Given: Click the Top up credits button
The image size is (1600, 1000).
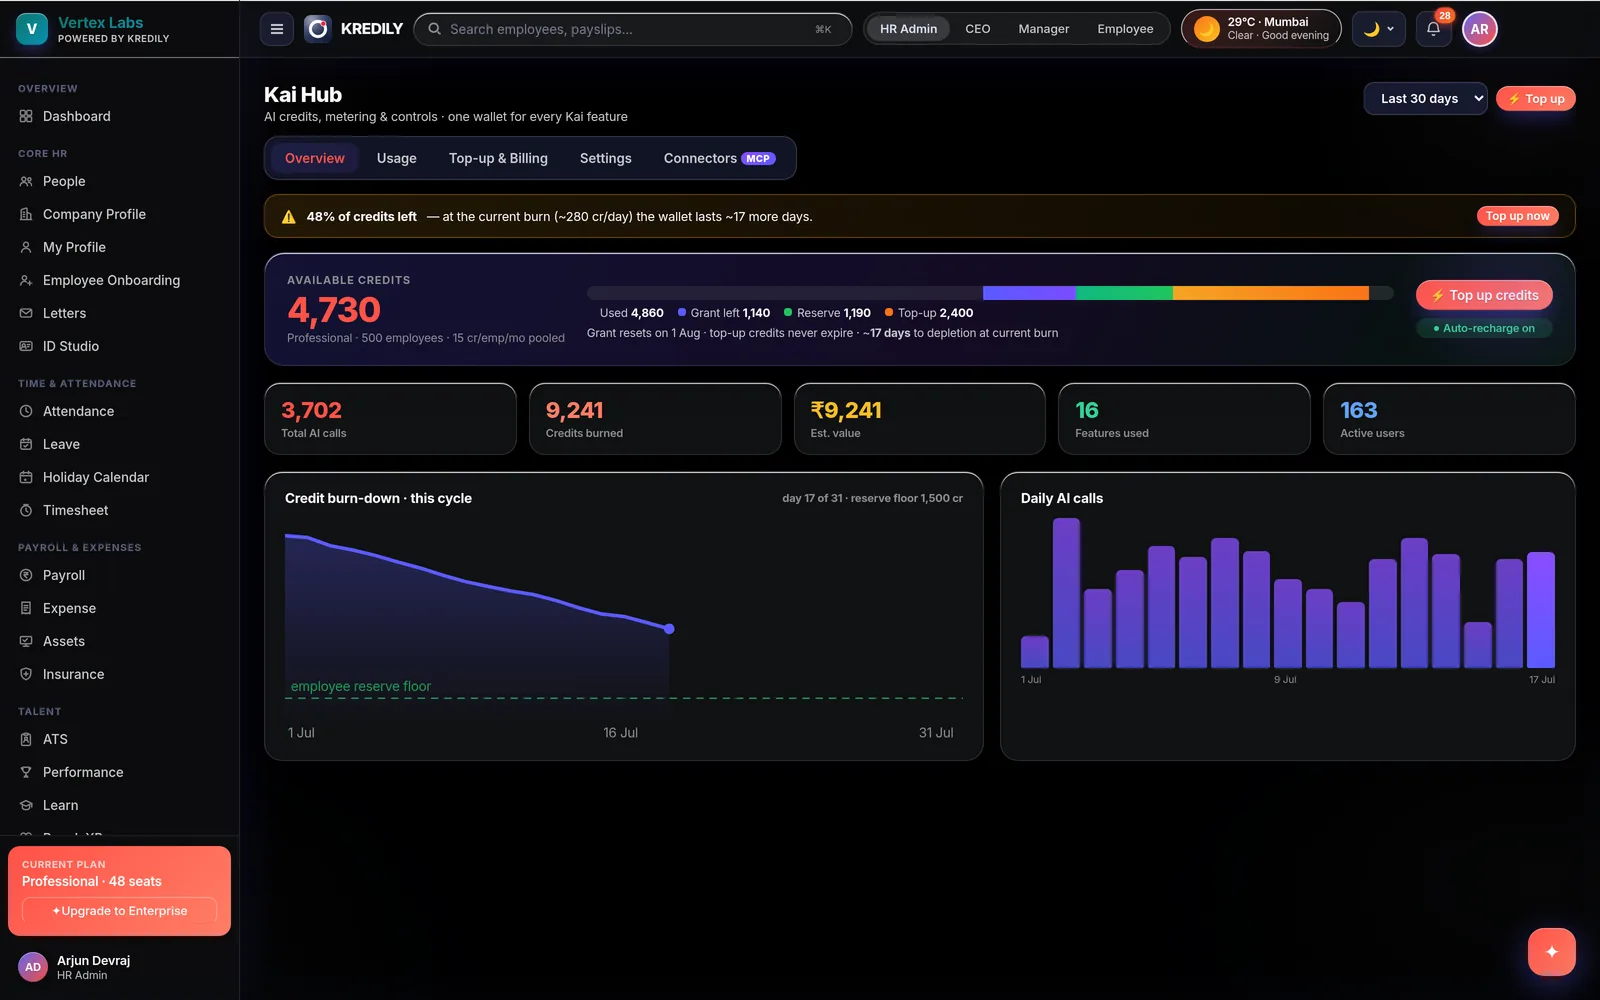Looking at the screenshot, I should coord(1484,295).
